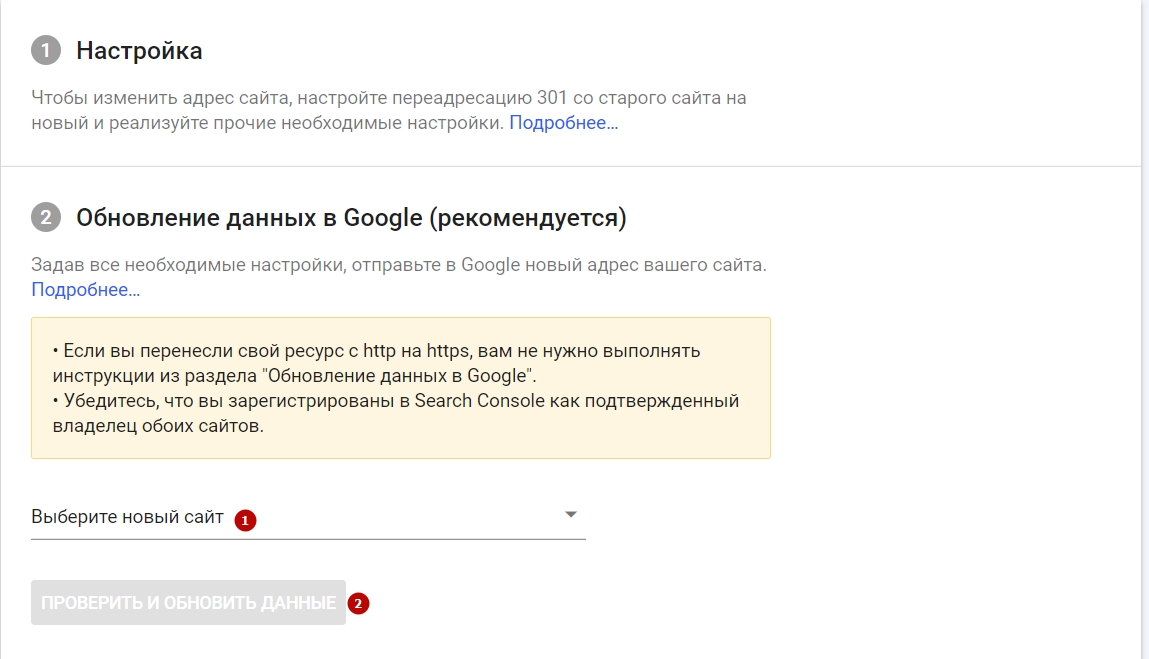This screenshot has width=1149, height=659.
Task: Click the gray step 1 circle icon
Action: (x=46, y=50)
